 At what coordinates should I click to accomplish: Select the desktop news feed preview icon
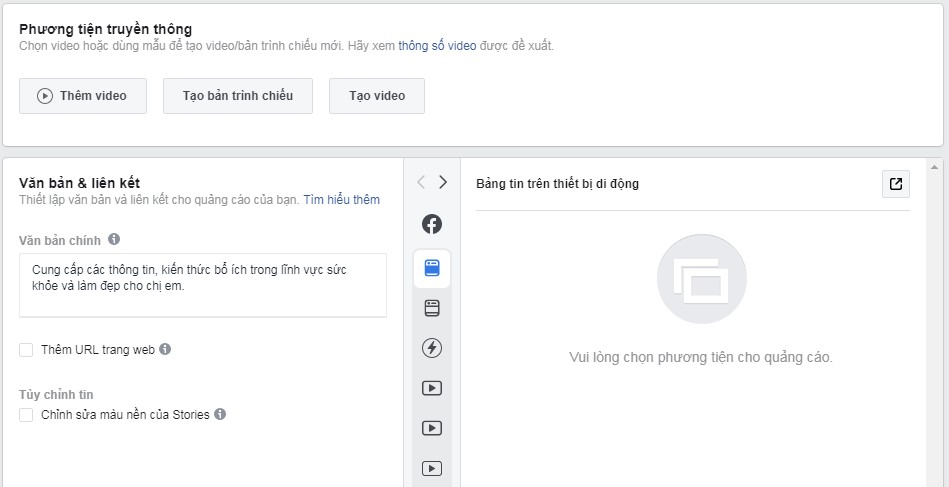(431, 308)
